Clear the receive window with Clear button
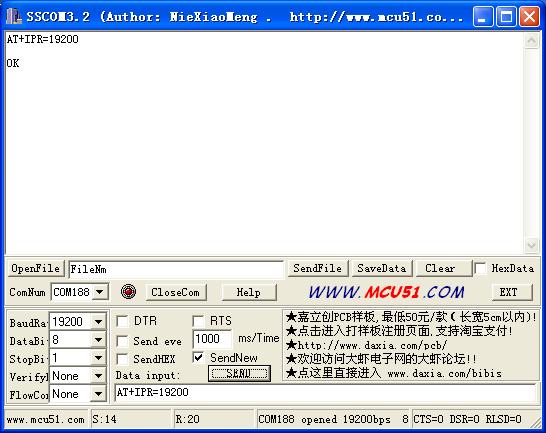The height and width of the screenshot is (433, 546). click(440, 268)
